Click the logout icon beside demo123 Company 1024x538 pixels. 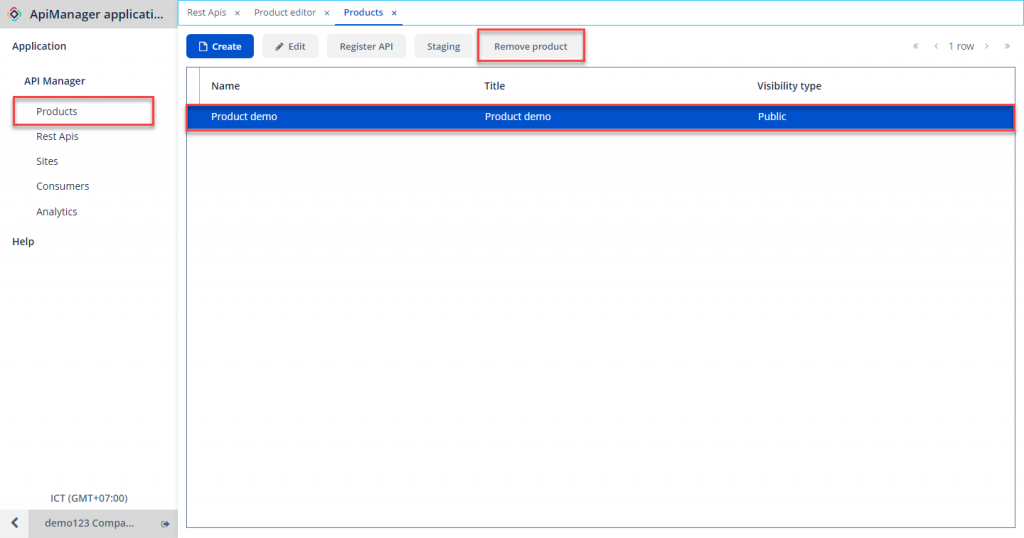click(x=165, y=524)
